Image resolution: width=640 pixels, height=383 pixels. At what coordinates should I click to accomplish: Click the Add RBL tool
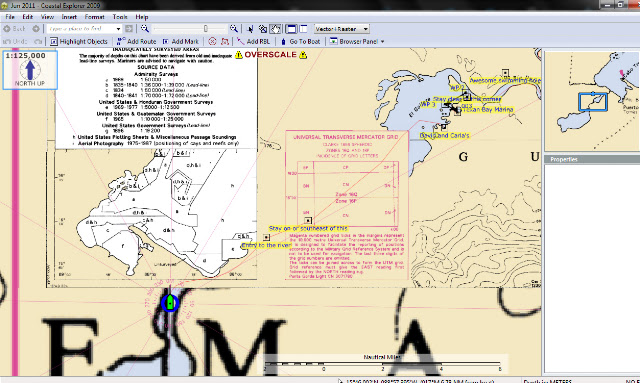(x=253, y=41)
